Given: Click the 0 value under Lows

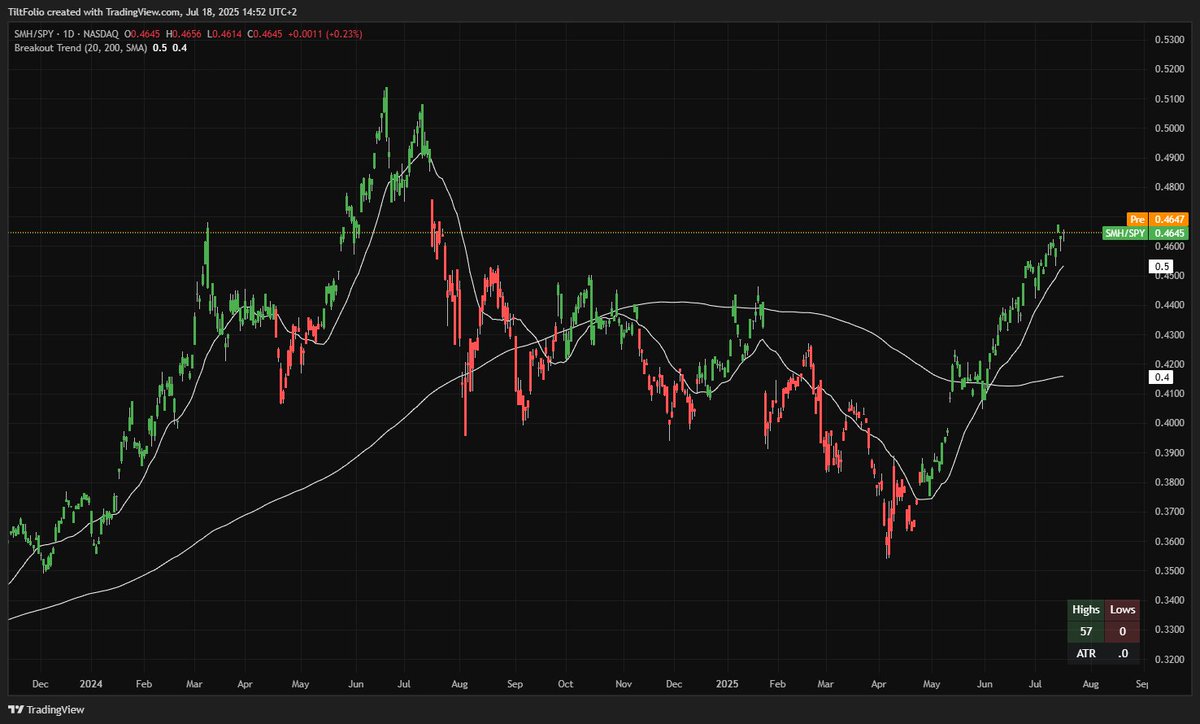Looking at the screenshot, I should [1123, 631].
